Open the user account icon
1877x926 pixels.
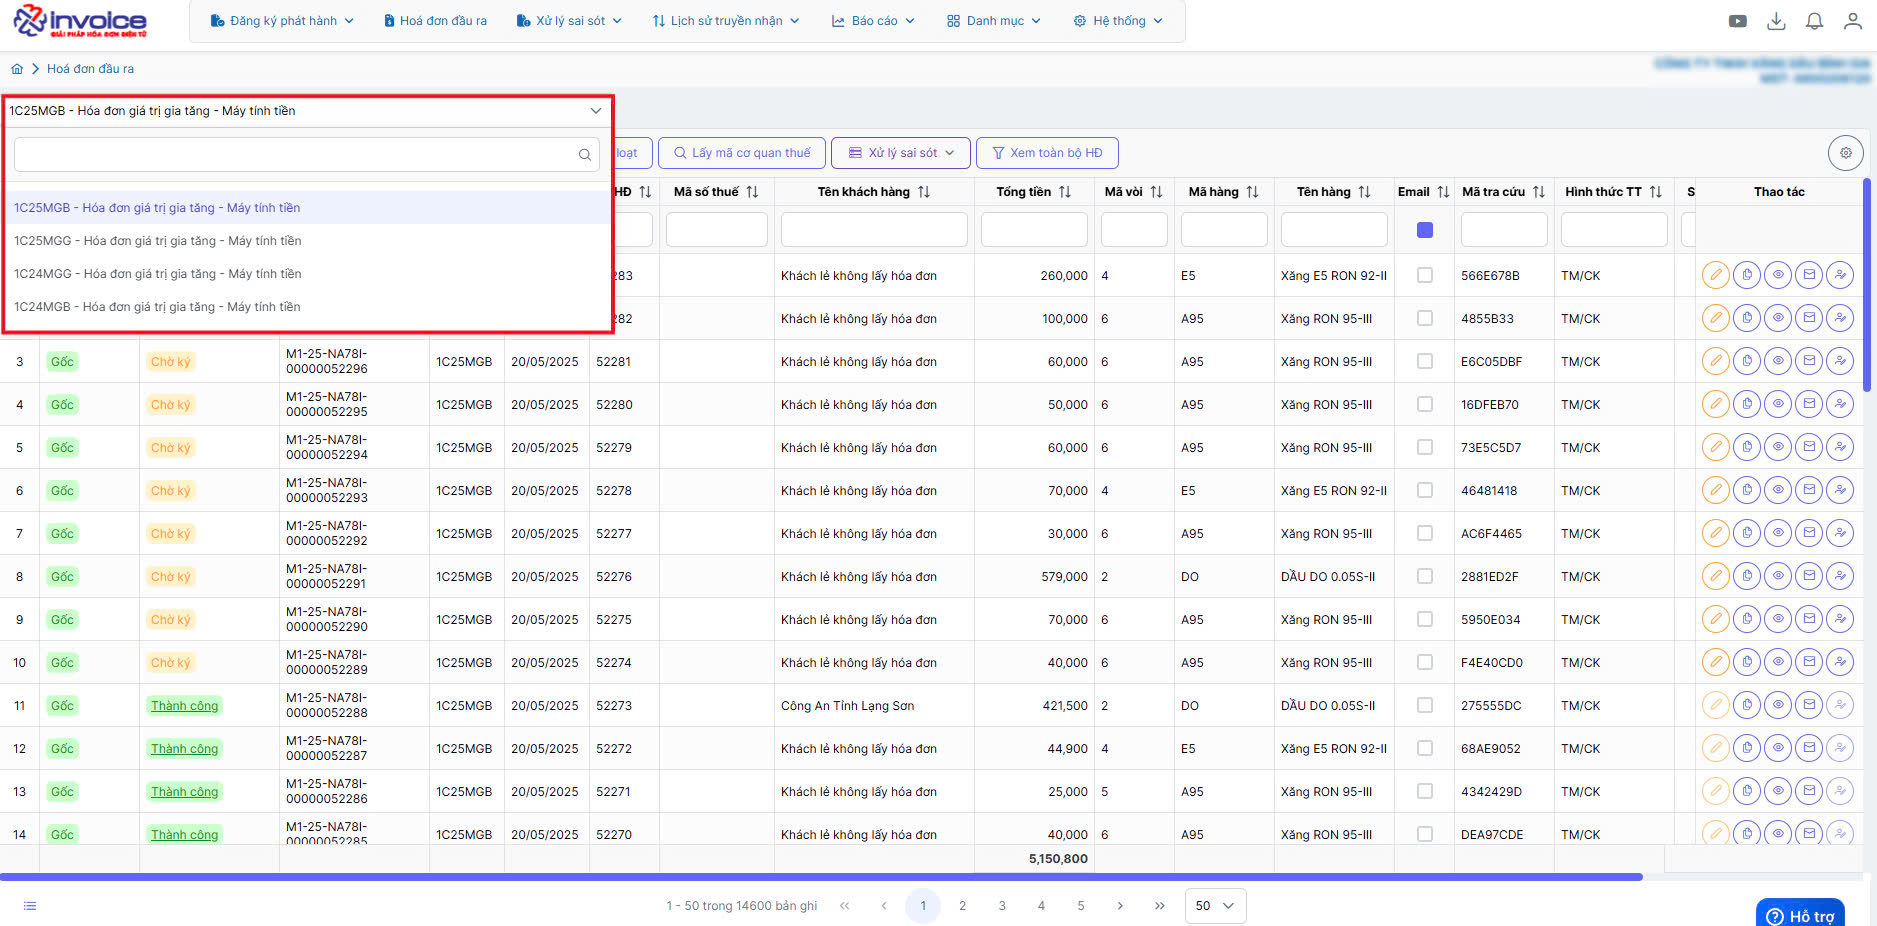tap(1852, 21)
